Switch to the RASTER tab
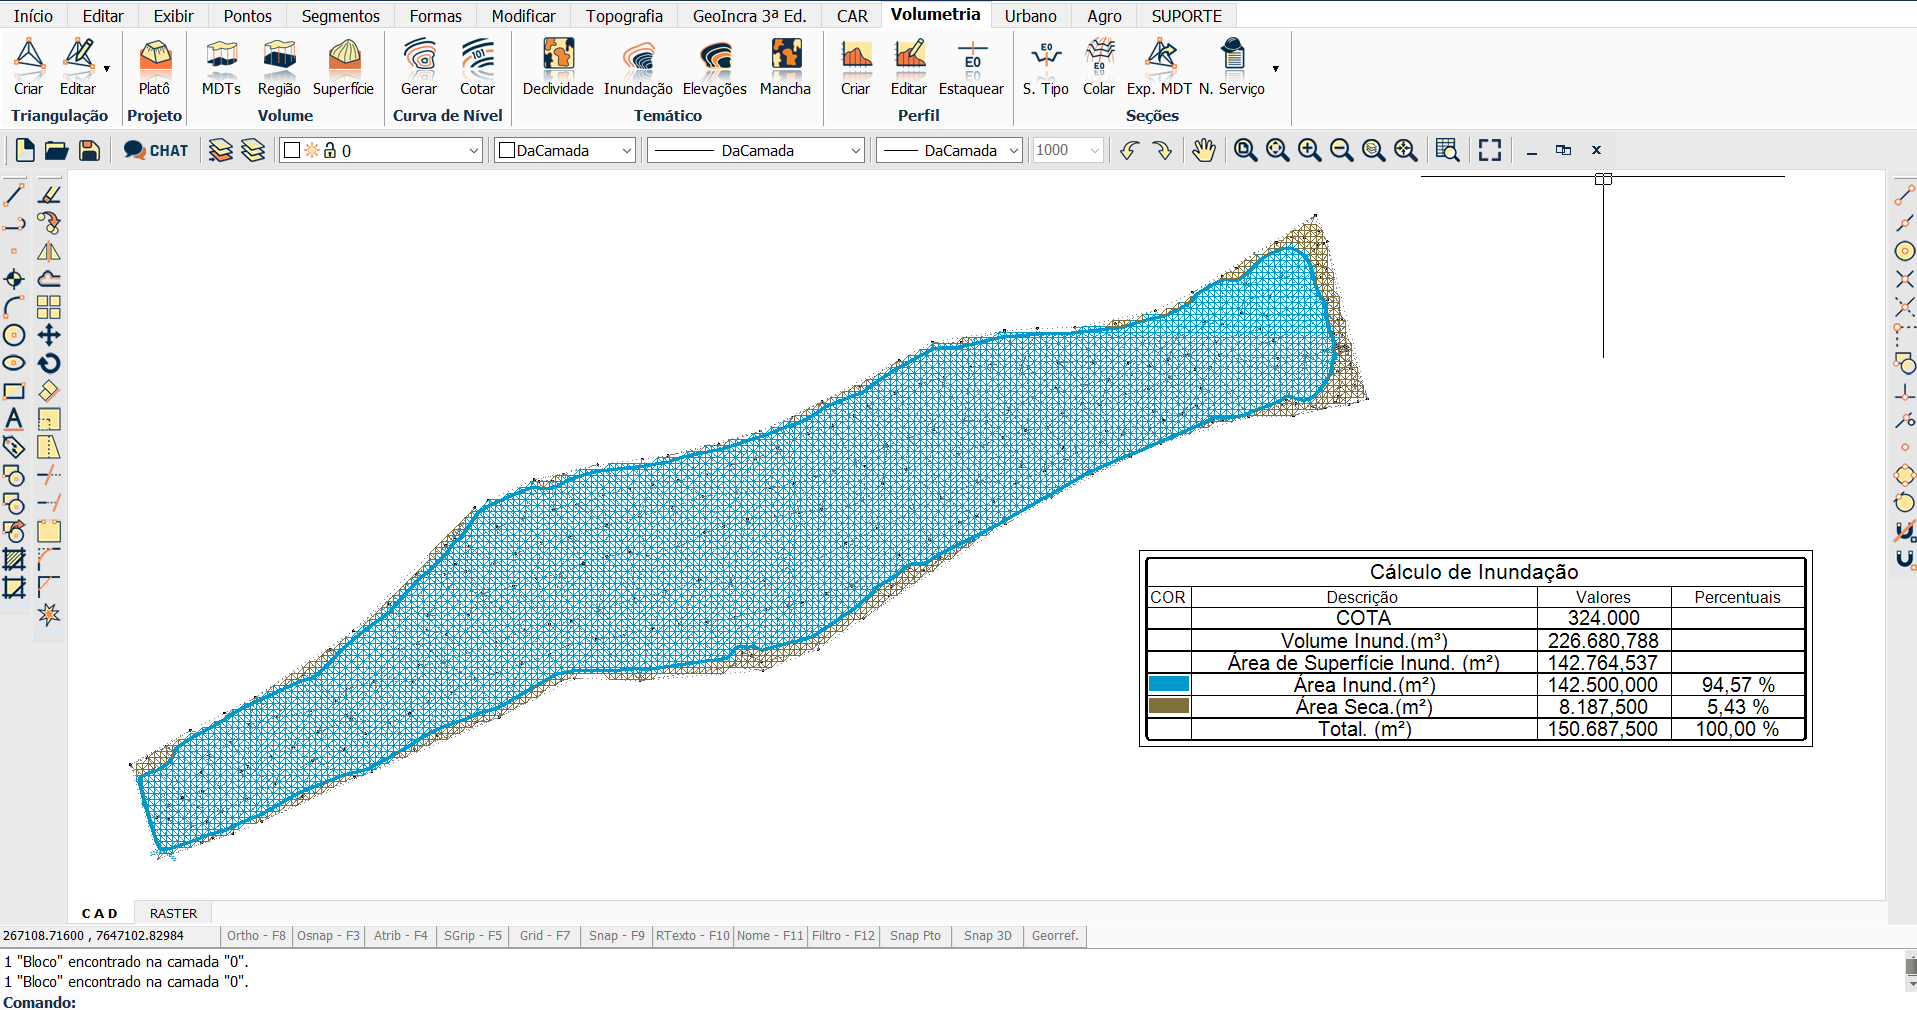This screenshot has height=1010, width=1917. coord(173,913)
